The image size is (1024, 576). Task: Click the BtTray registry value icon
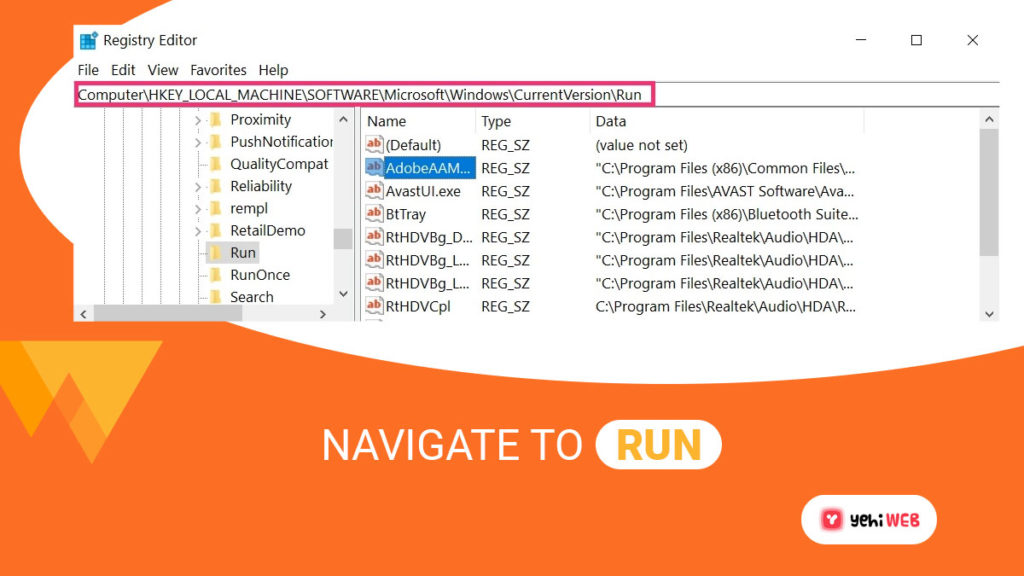coord(374,214)
